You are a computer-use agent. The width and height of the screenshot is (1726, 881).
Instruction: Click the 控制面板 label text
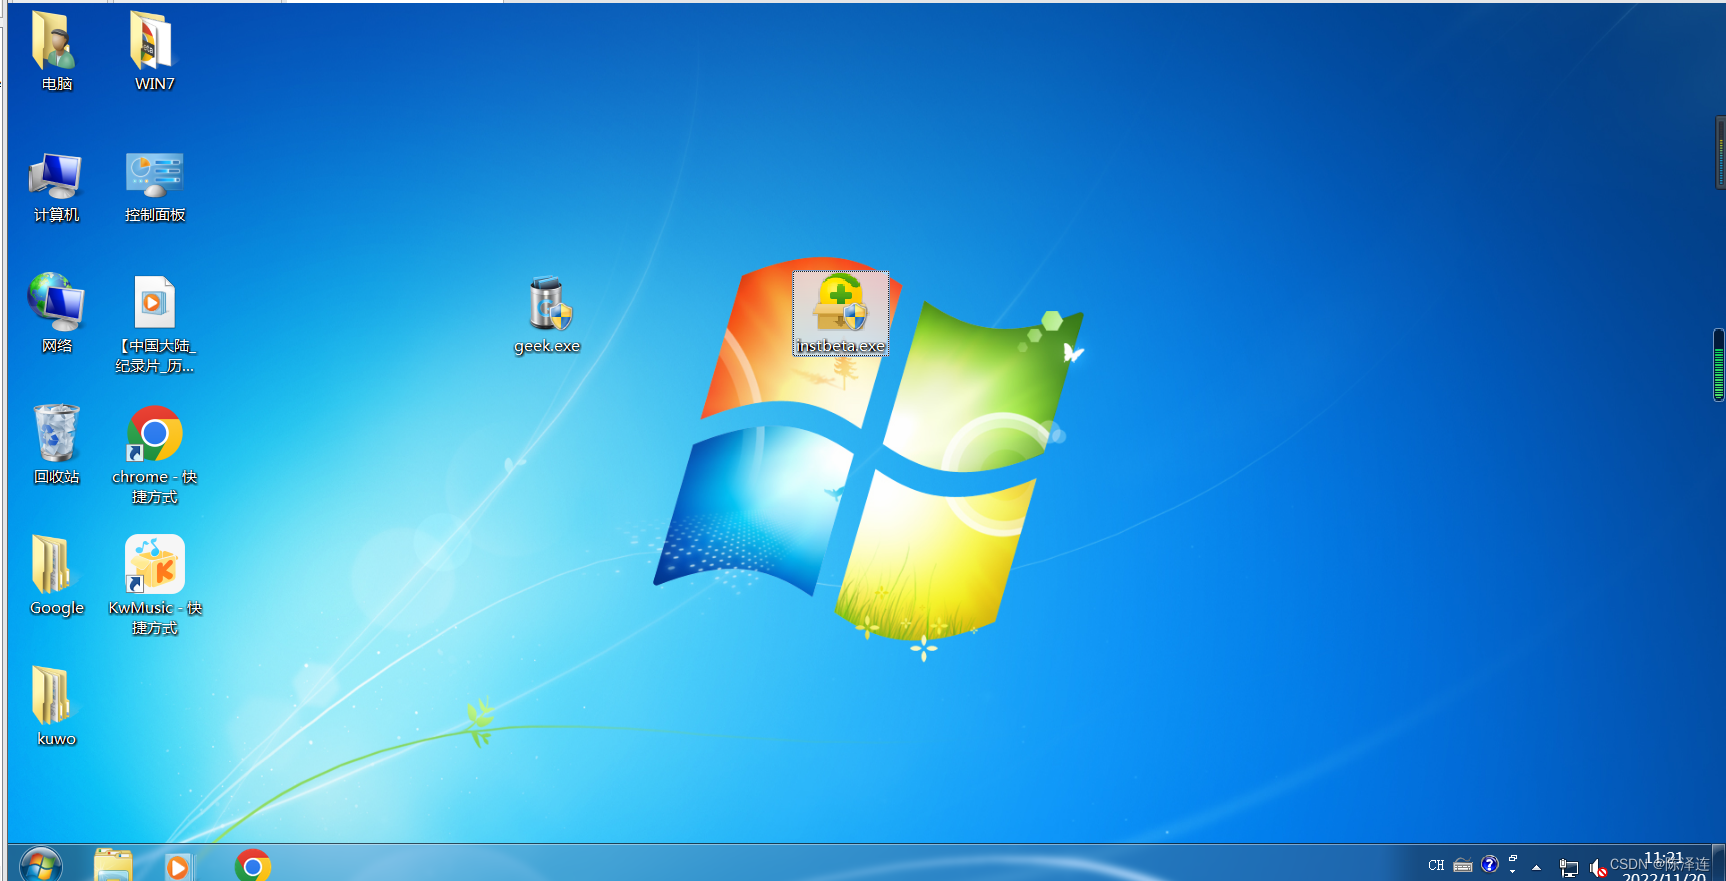pos(155,215)
